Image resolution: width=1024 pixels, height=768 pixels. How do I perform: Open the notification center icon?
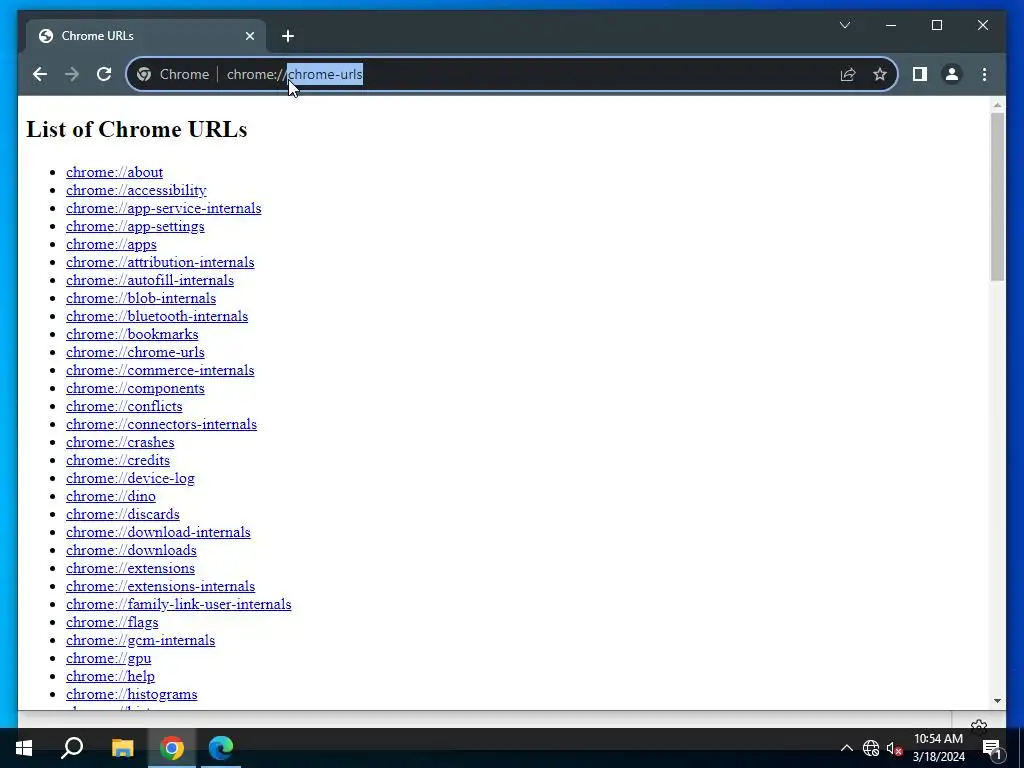(993, 748)
